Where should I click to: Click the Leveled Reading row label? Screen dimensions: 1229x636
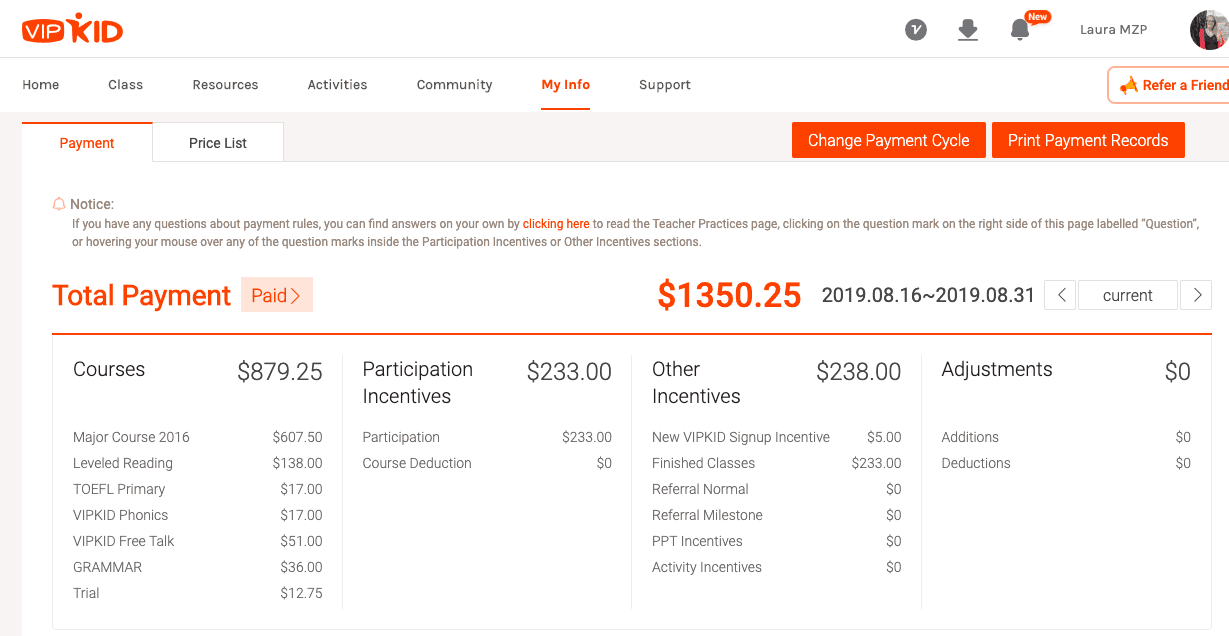123,463
